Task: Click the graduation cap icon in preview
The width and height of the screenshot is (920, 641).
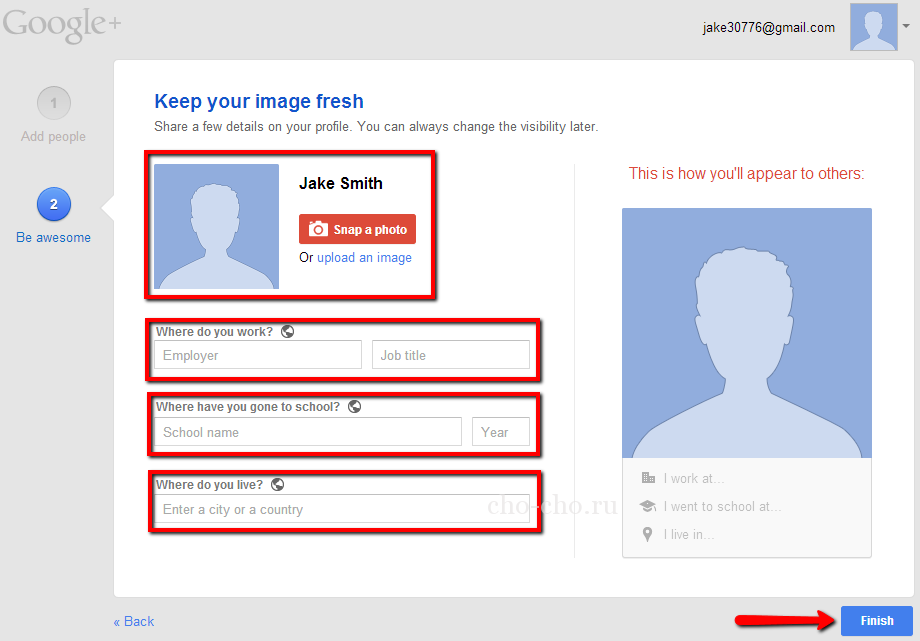Action: 648,506
